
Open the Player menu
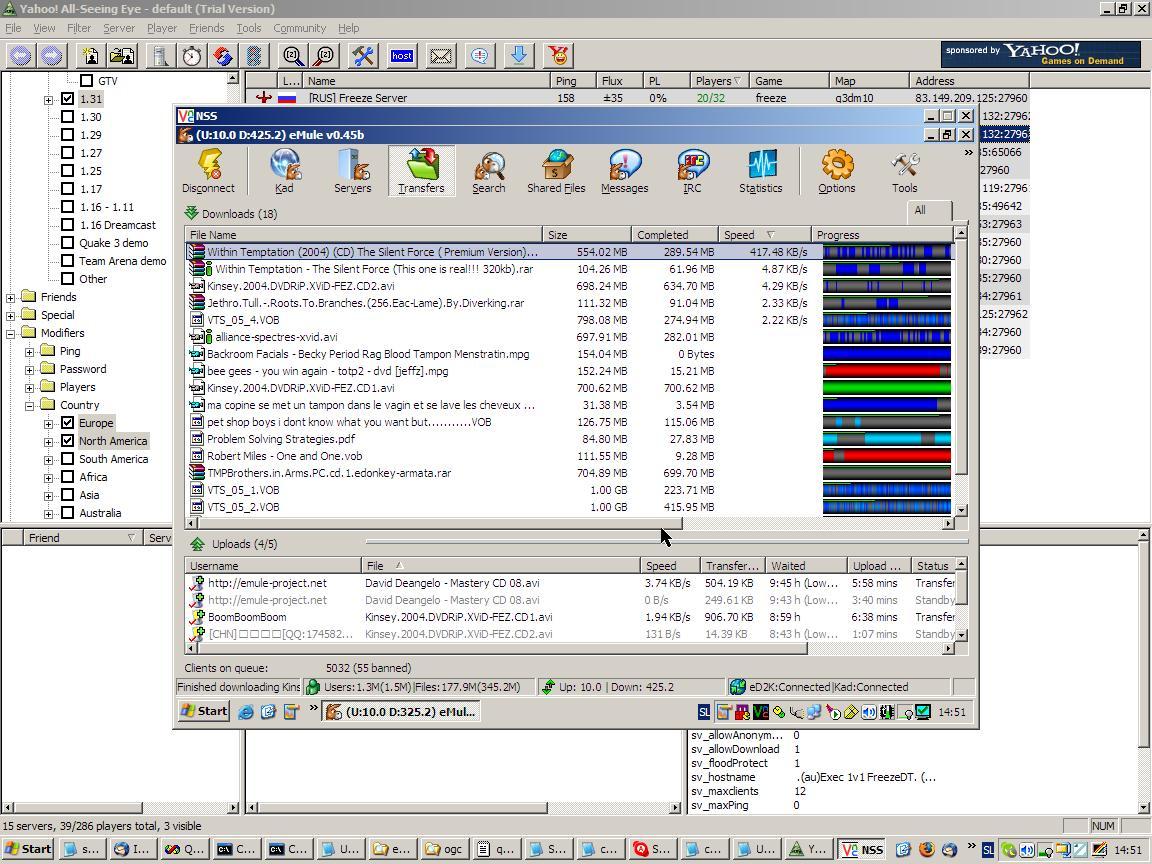click(162, 28)
